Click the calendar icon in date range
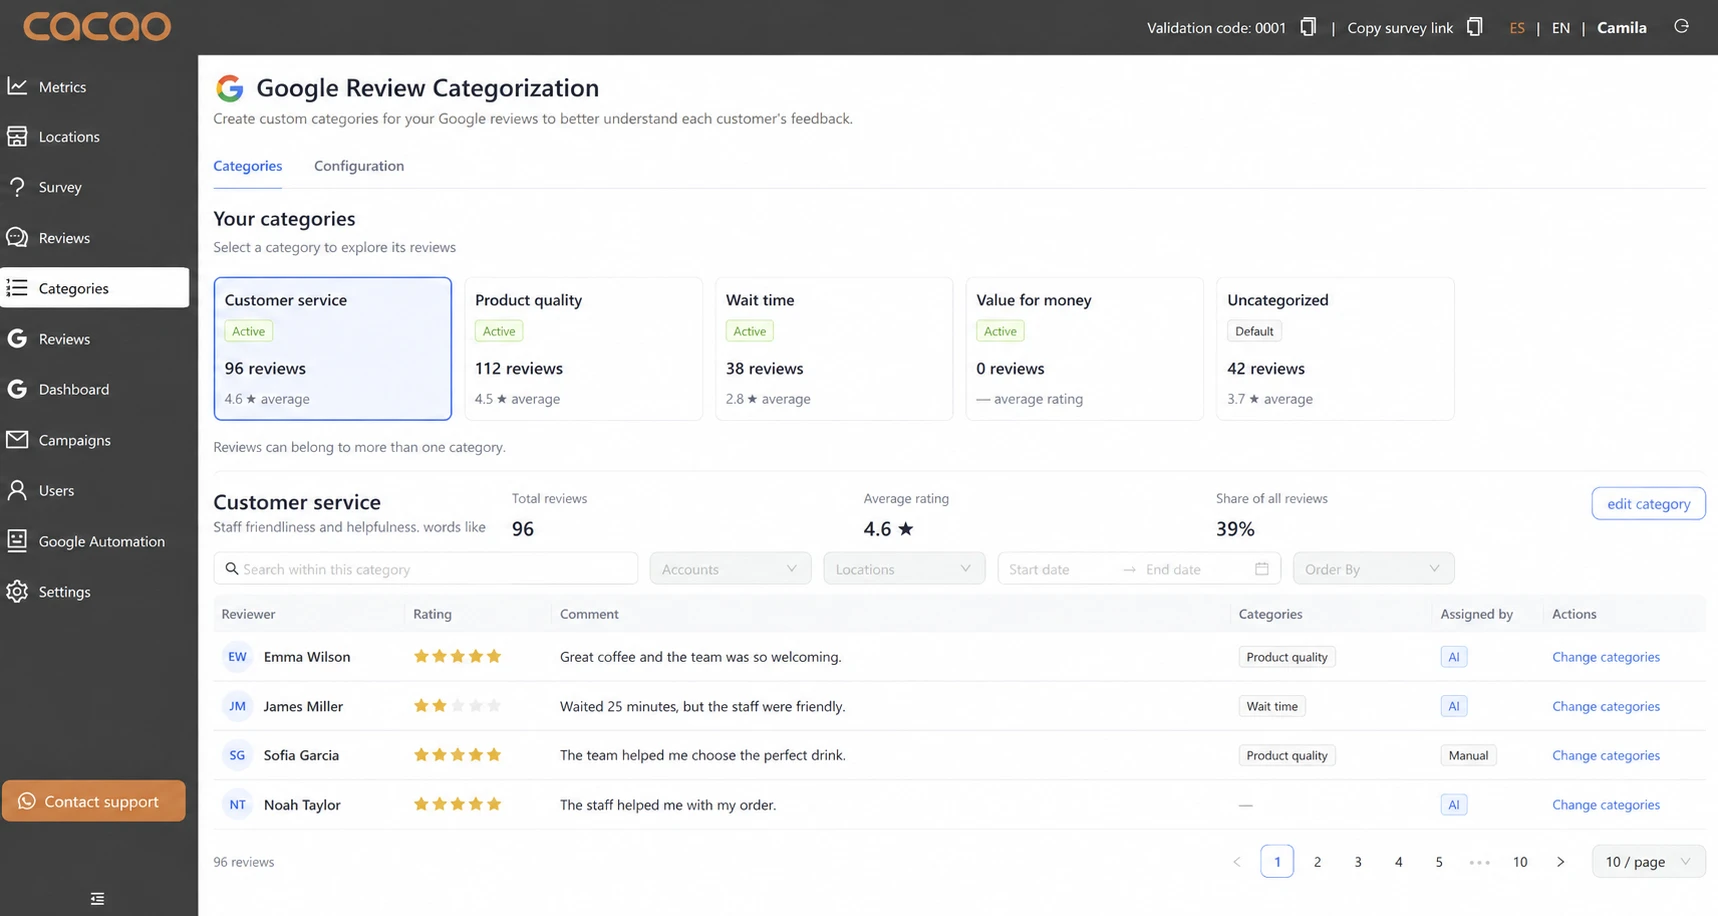Image resolution: width=1718 pixels, height=916 pixels. pyautogui.click(x=1262, y=568)
